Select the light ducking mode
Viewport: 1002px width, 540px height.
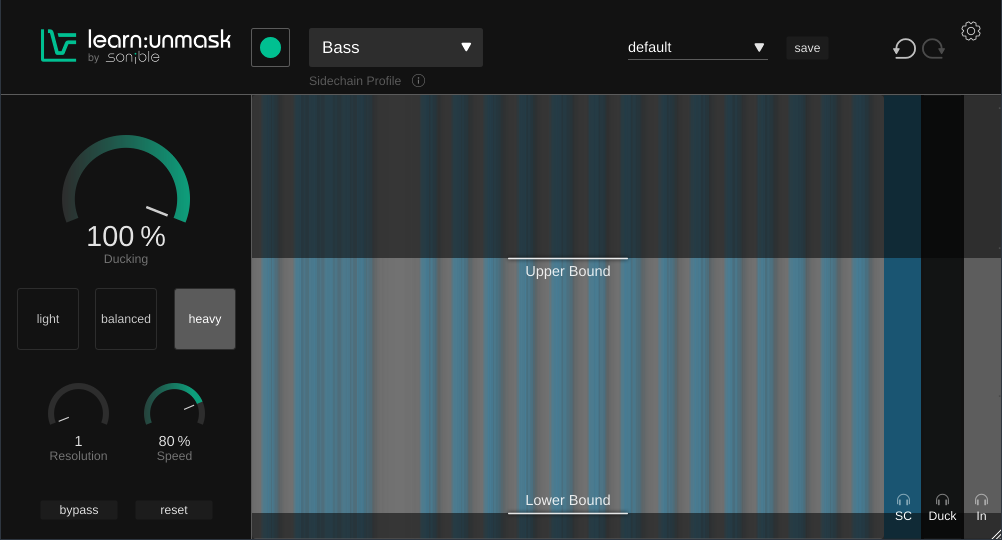[48, 319]
